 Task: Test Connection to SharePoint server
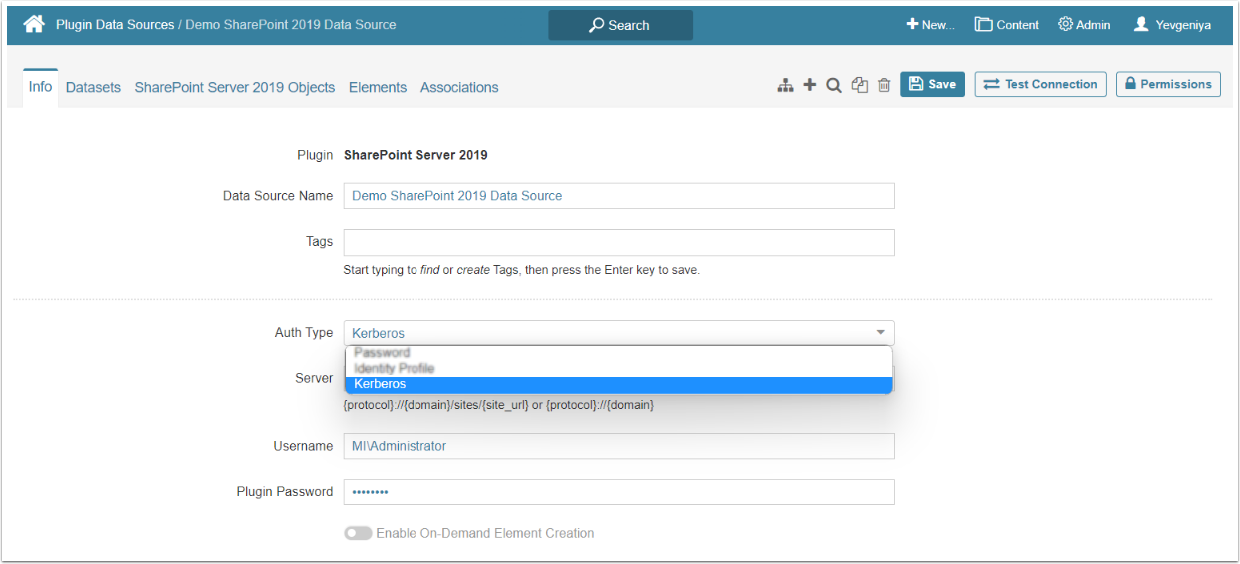tap(1041, 84)
